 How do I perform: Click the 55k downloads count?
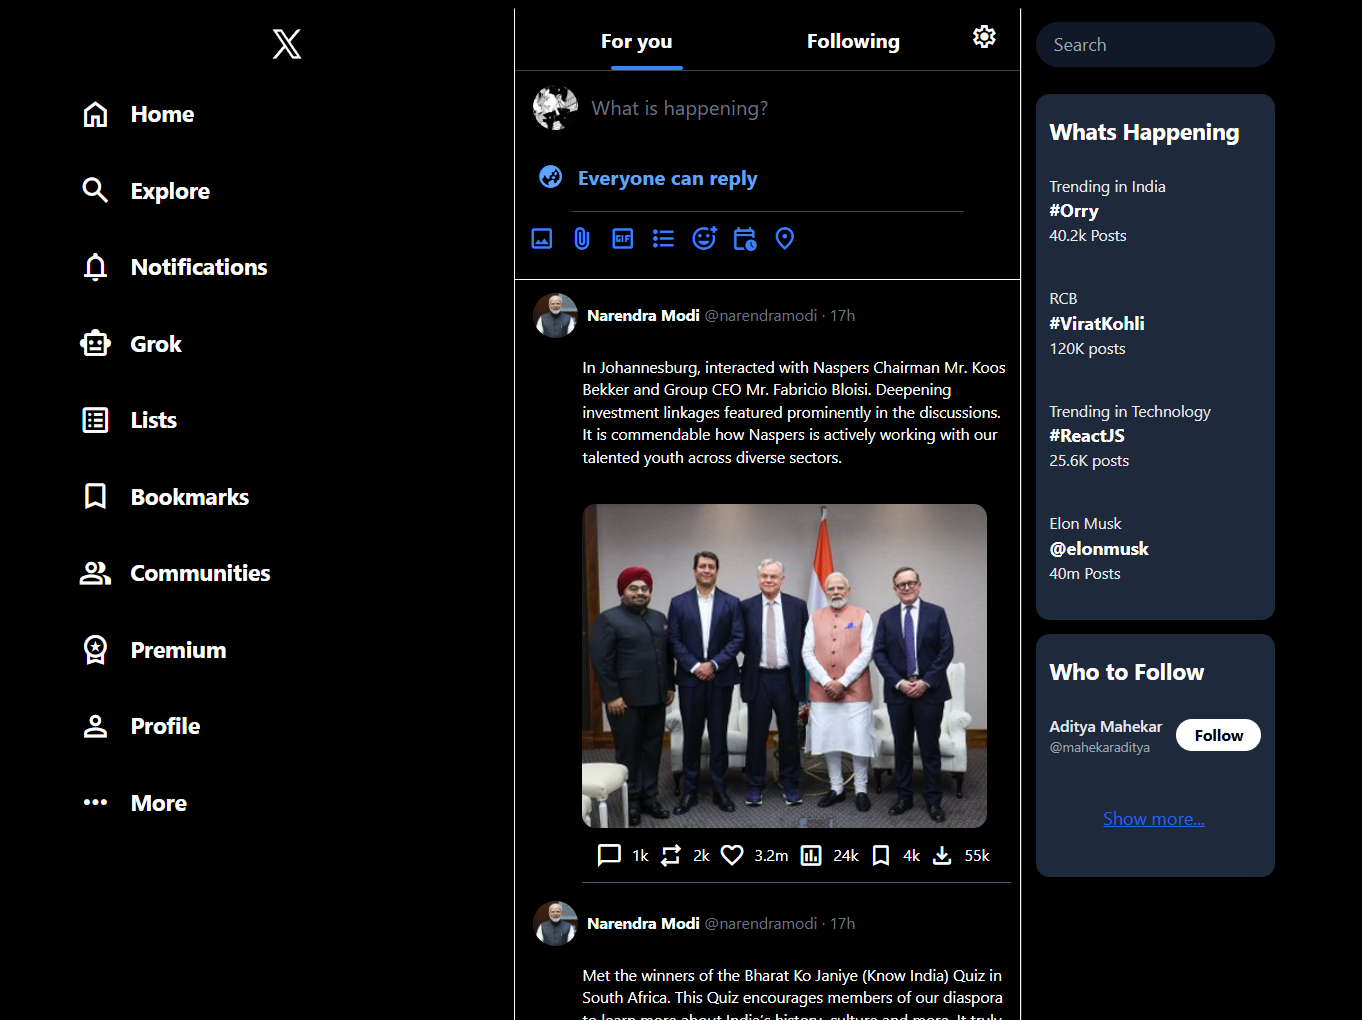click(x=977, y=856)
